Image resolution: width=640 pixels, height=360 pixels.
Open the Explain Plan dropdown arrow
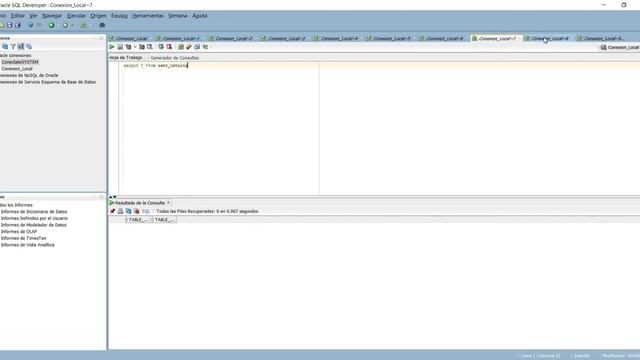pos(135,47)
